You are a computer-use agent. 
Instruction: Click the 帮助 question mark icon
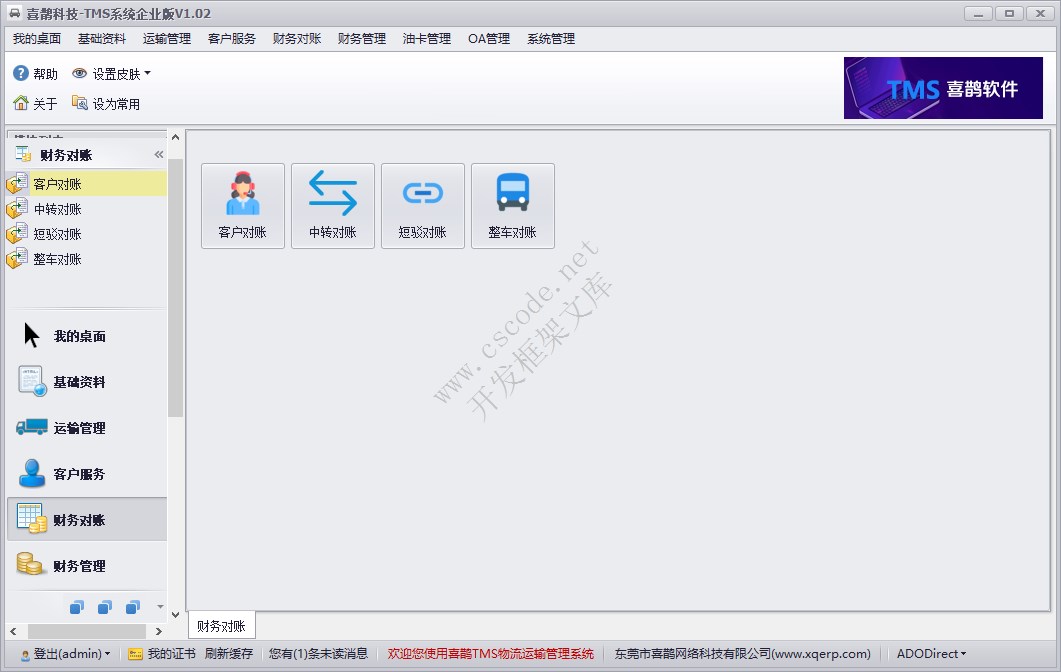coord(21,73)
